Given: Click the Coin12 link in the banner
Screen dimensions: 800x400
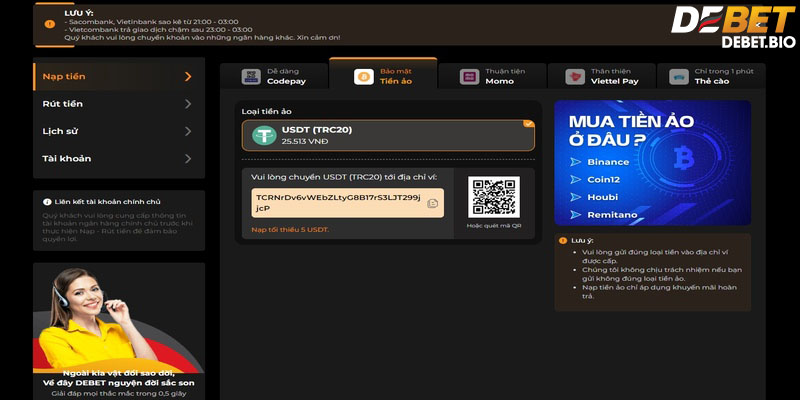Looking at the screenshot, I should [604, 180].
